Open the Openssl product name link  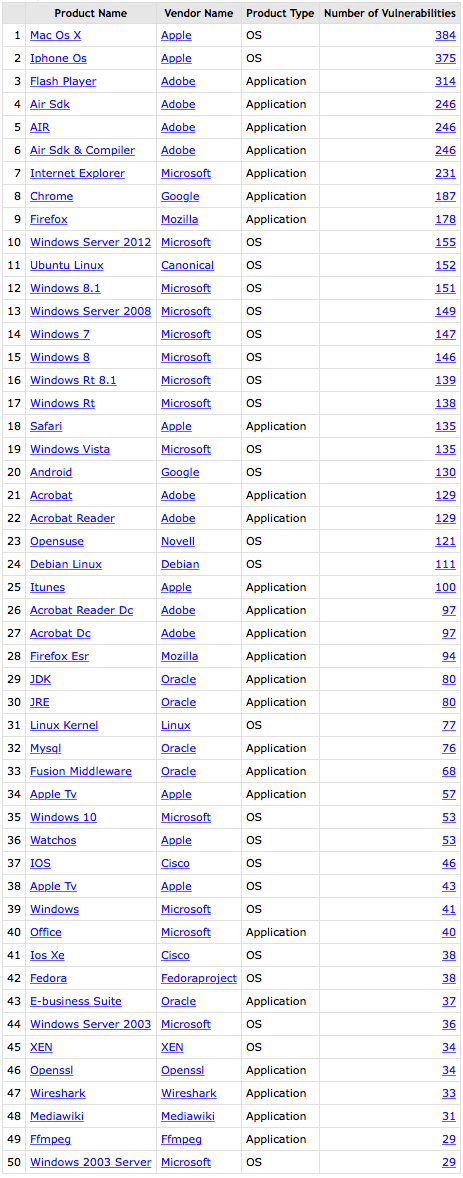pyautogui.click(x=51, y=1070)
